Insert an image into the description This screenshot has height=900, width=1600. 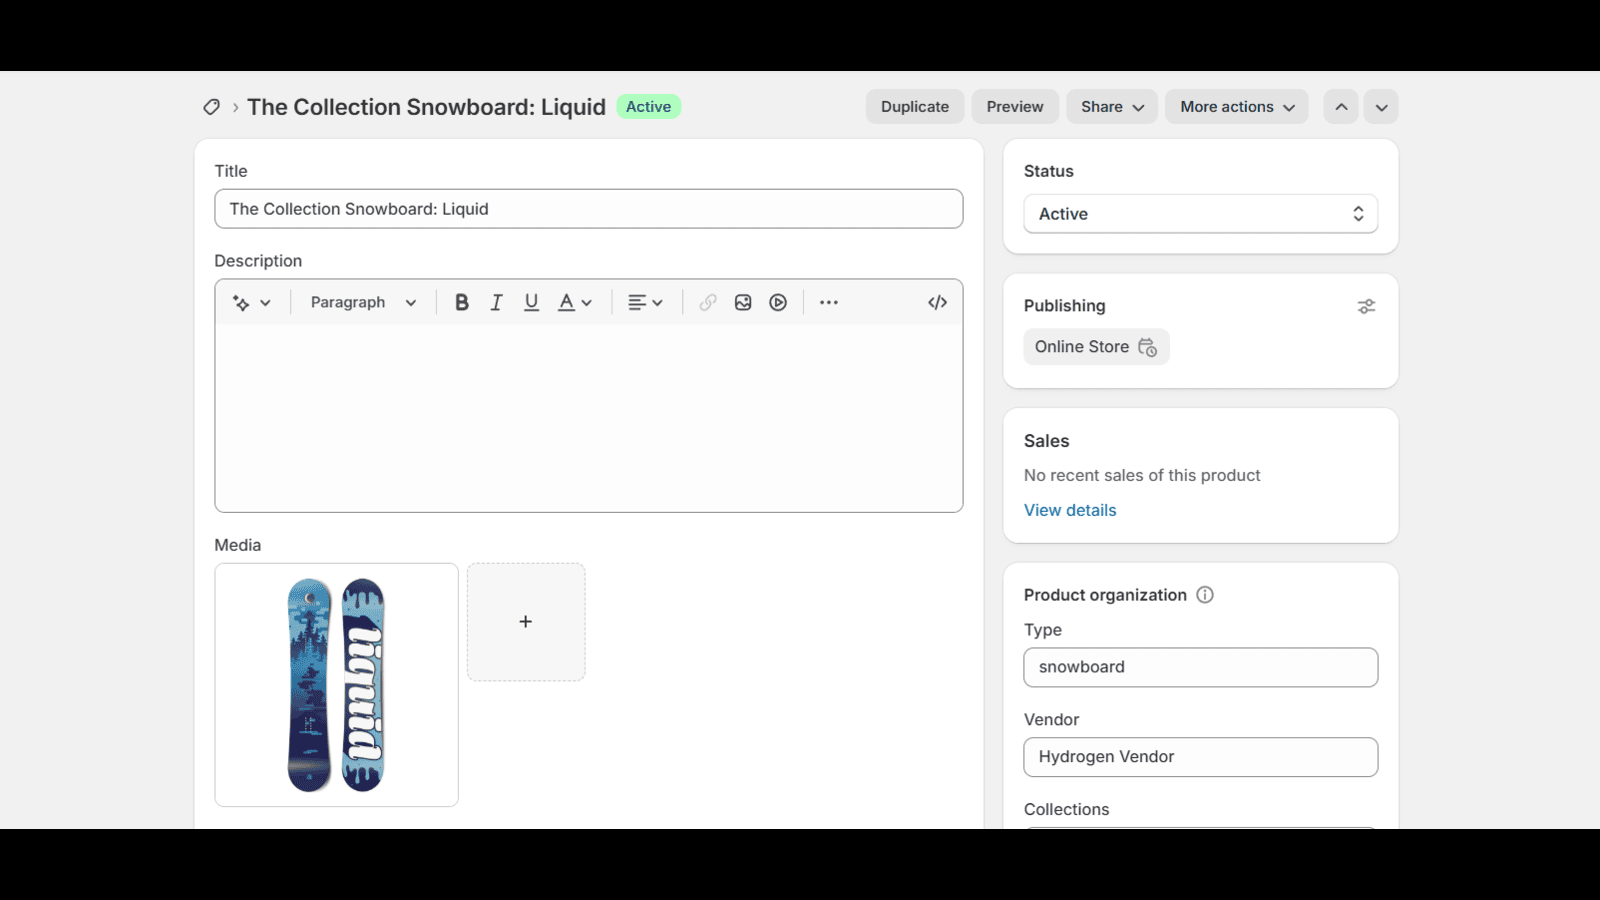tap(743, 301)
